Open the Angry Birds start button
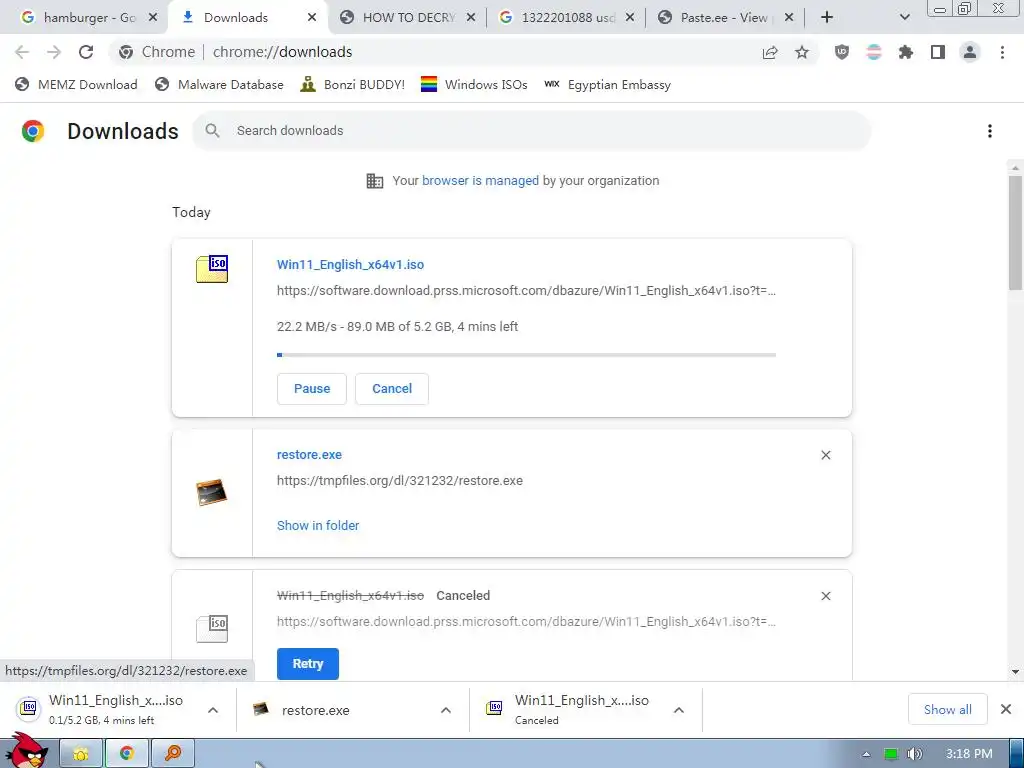1024x768 pixels. tap(26, 751)
